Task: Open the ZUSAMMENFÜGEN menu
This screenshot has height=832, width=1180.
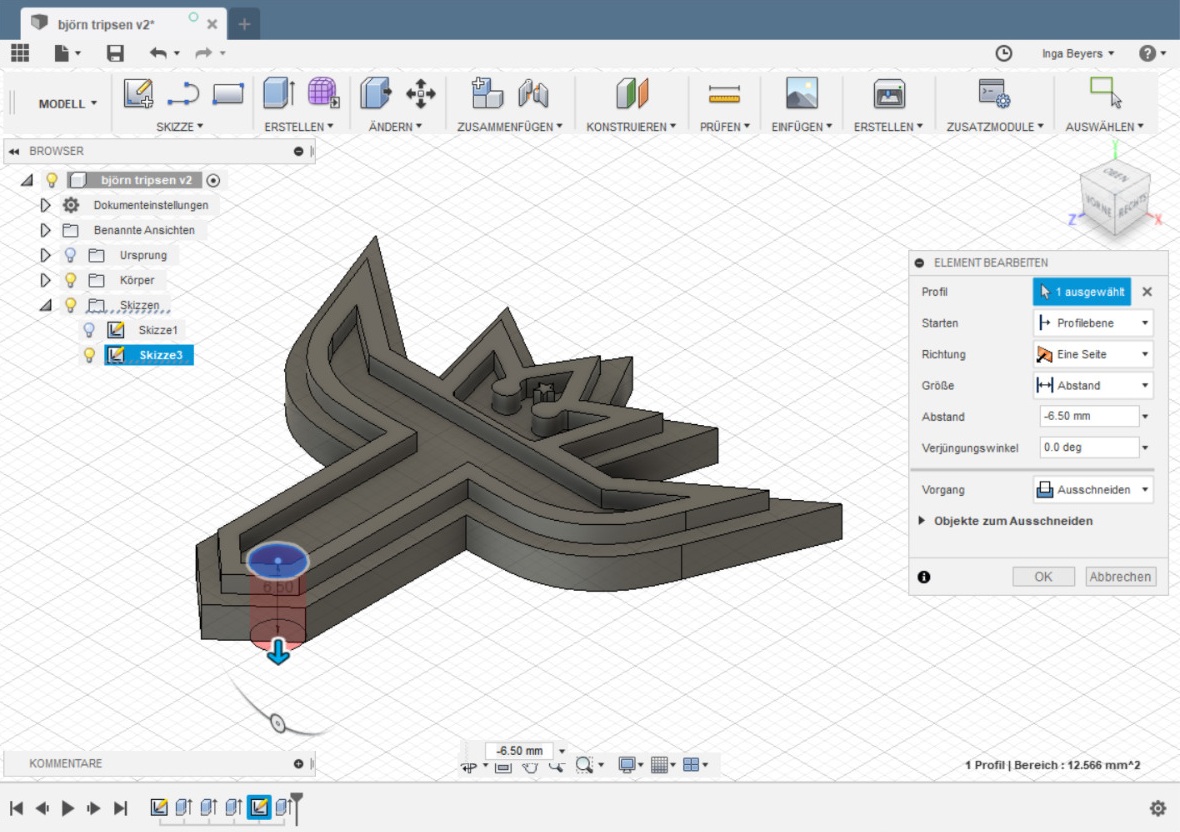Action: coord(509,127)
